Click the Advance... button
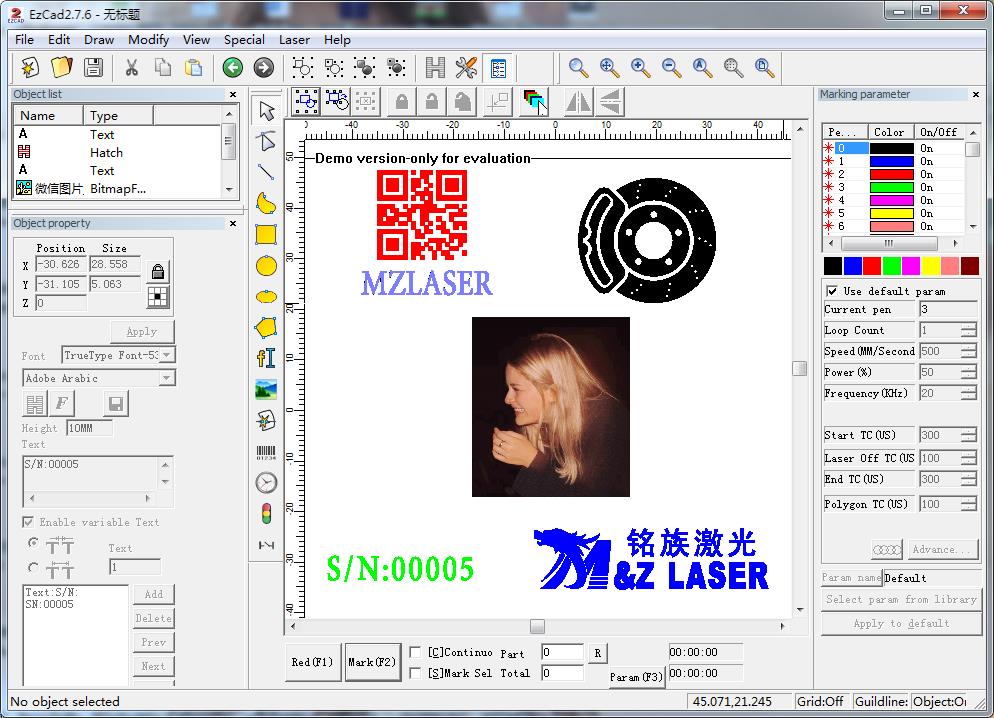This screenshot has width=994, height=718. pyautogui.click(x=941, y=549)
